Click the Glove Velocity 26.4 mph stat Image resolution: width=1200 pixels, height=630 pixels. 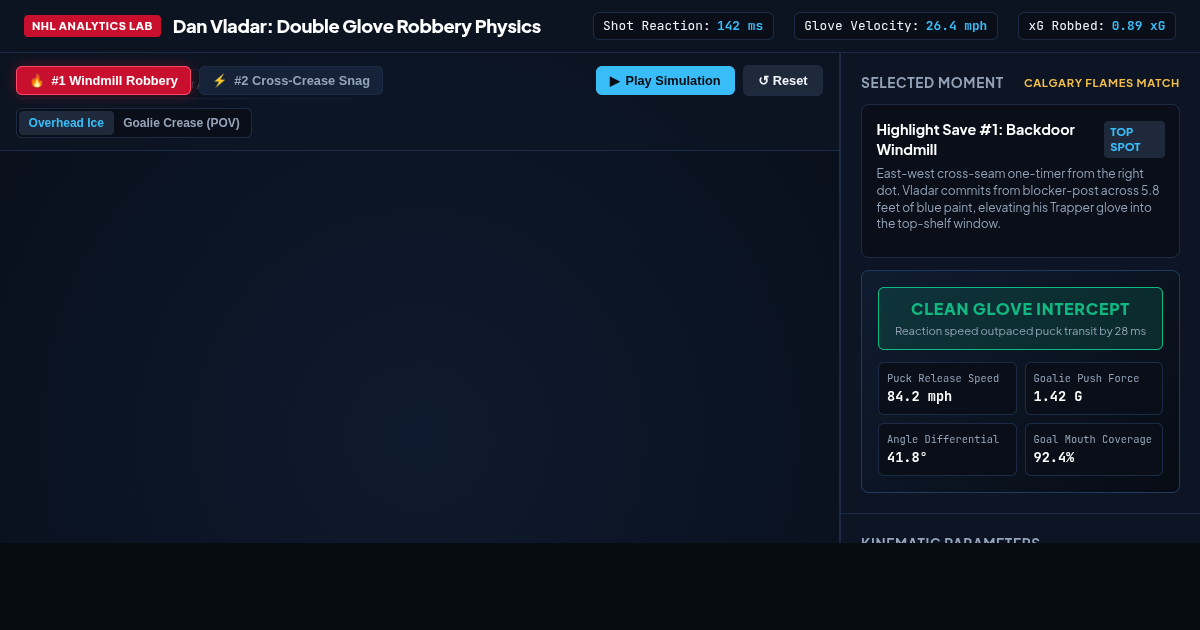pyautogui.click(x=896, y=26)
